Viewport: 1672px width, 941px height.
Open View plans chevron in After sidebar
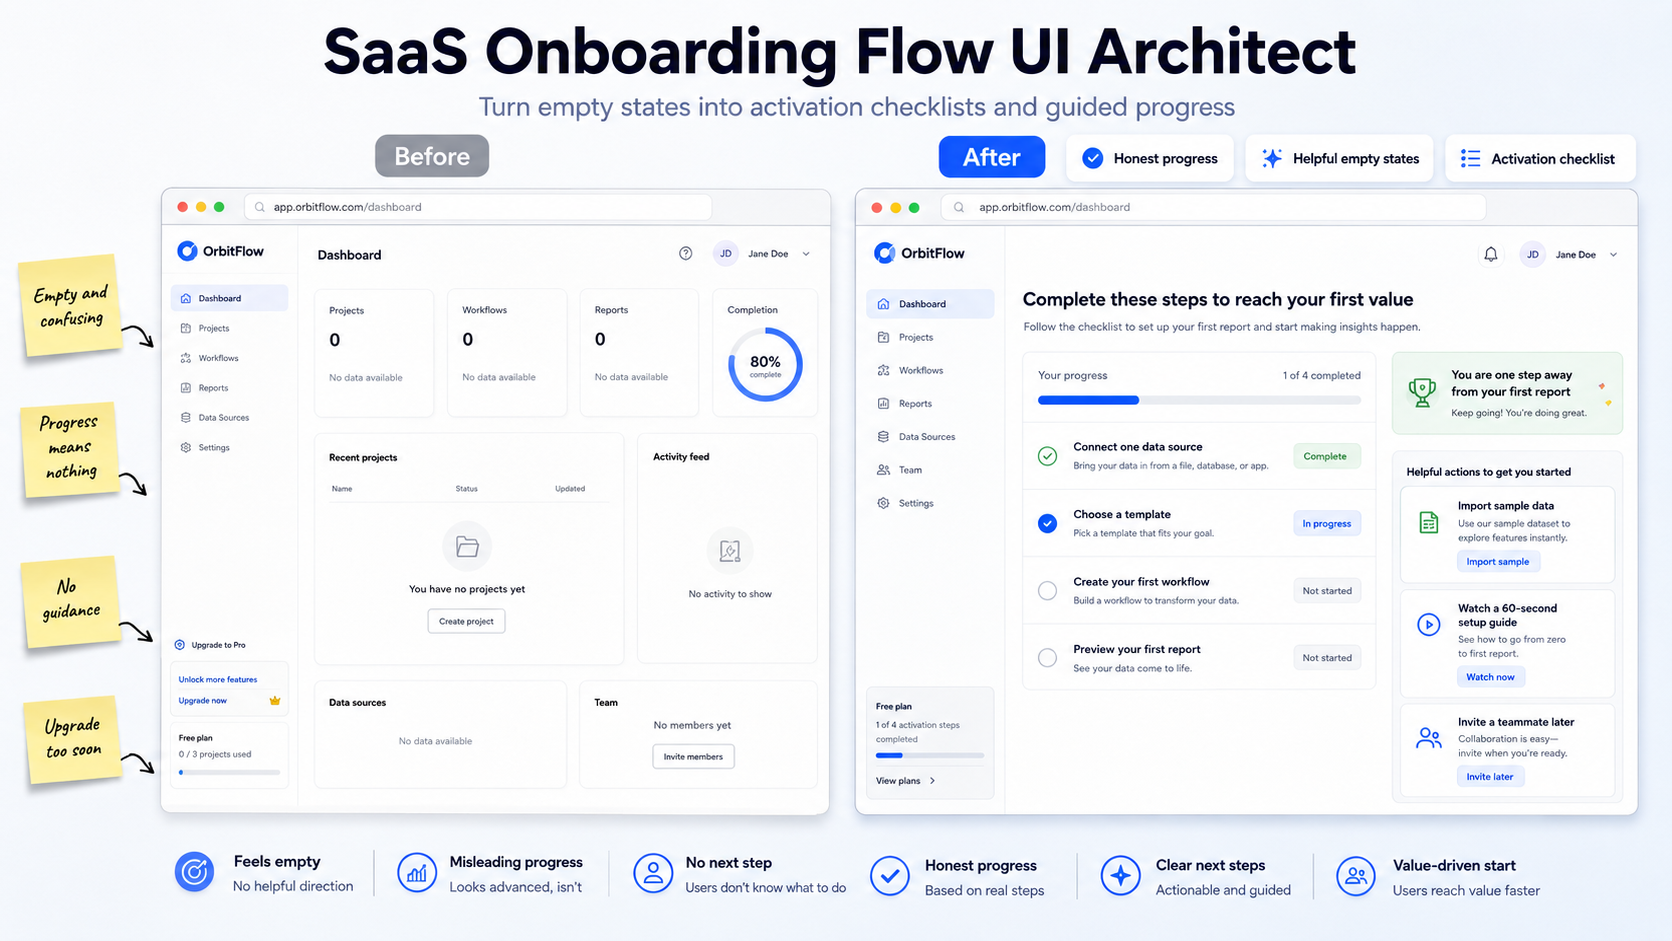coord(932,781)
